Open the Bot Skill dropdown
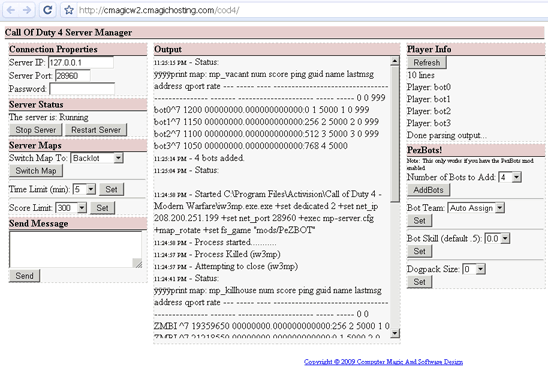The image size is (548, 370). [x=497, y=239]
